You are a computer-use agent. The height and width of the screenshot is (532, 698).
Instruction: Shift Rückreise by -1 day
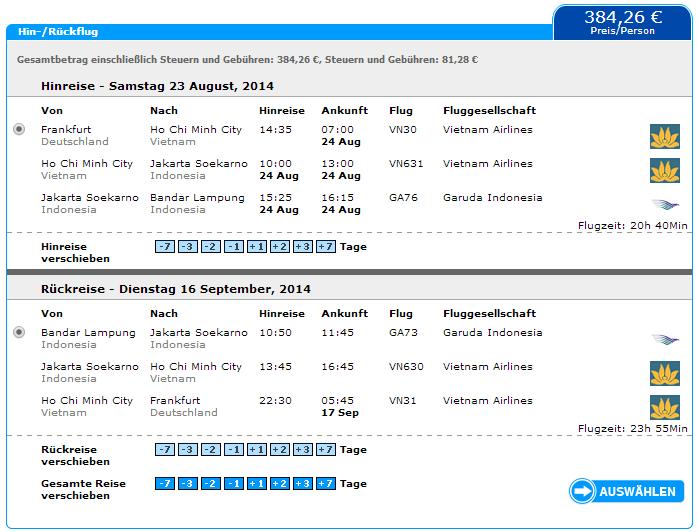coord(234,450)
